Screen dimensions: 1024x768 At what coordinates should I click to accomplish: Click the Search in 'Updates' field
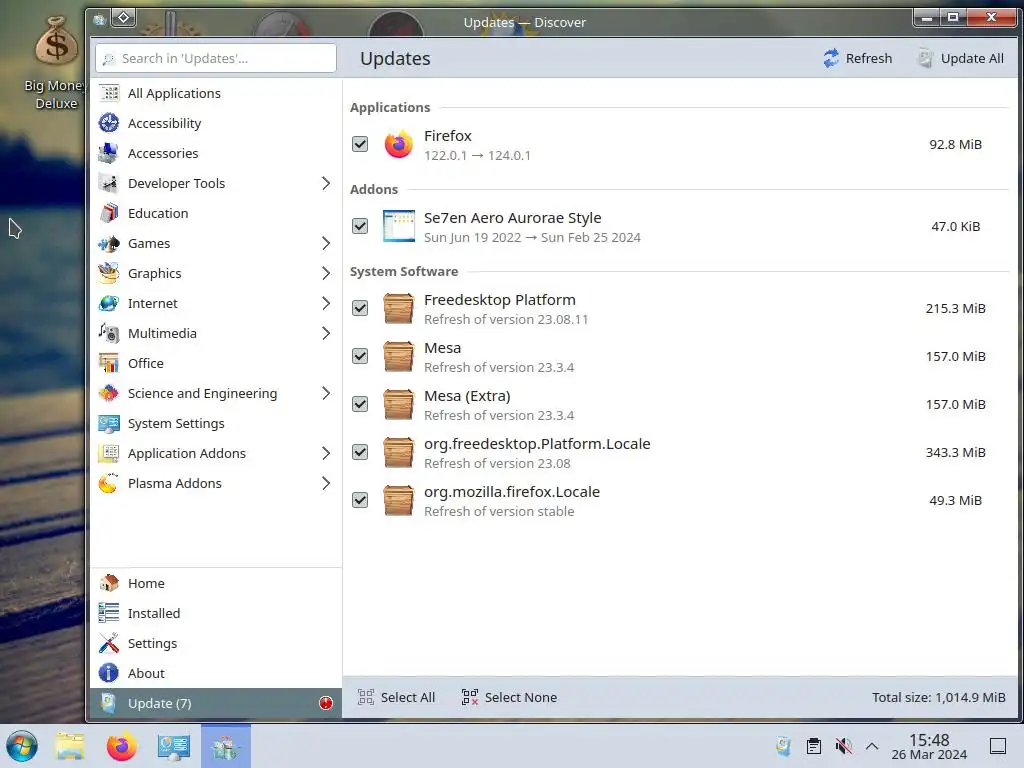(x=216, y=58)
